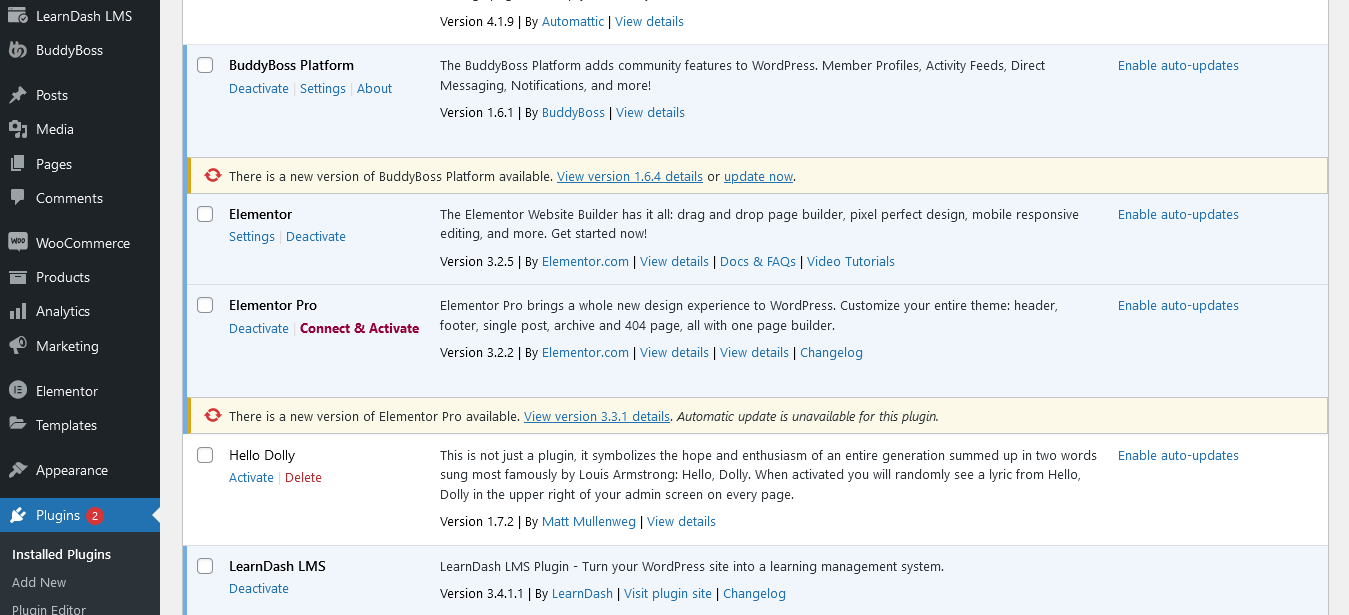Click the Products box icon

(18, 277)
